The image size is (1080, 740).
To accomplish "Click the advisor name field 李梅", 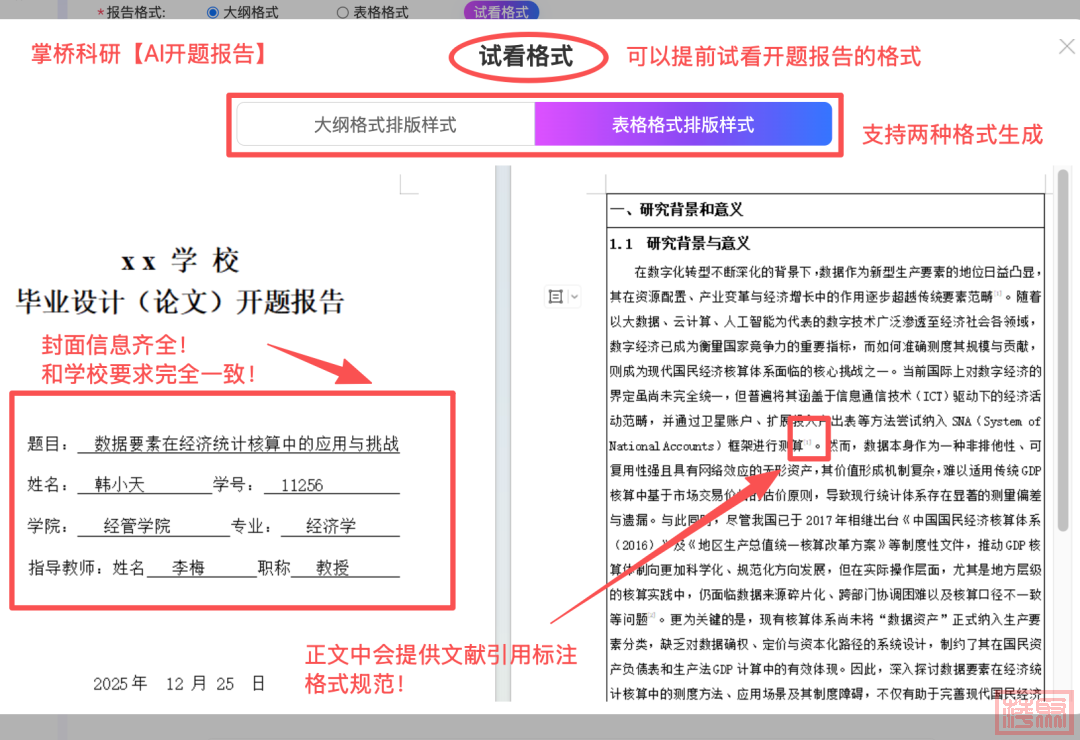I will [188, 568].
